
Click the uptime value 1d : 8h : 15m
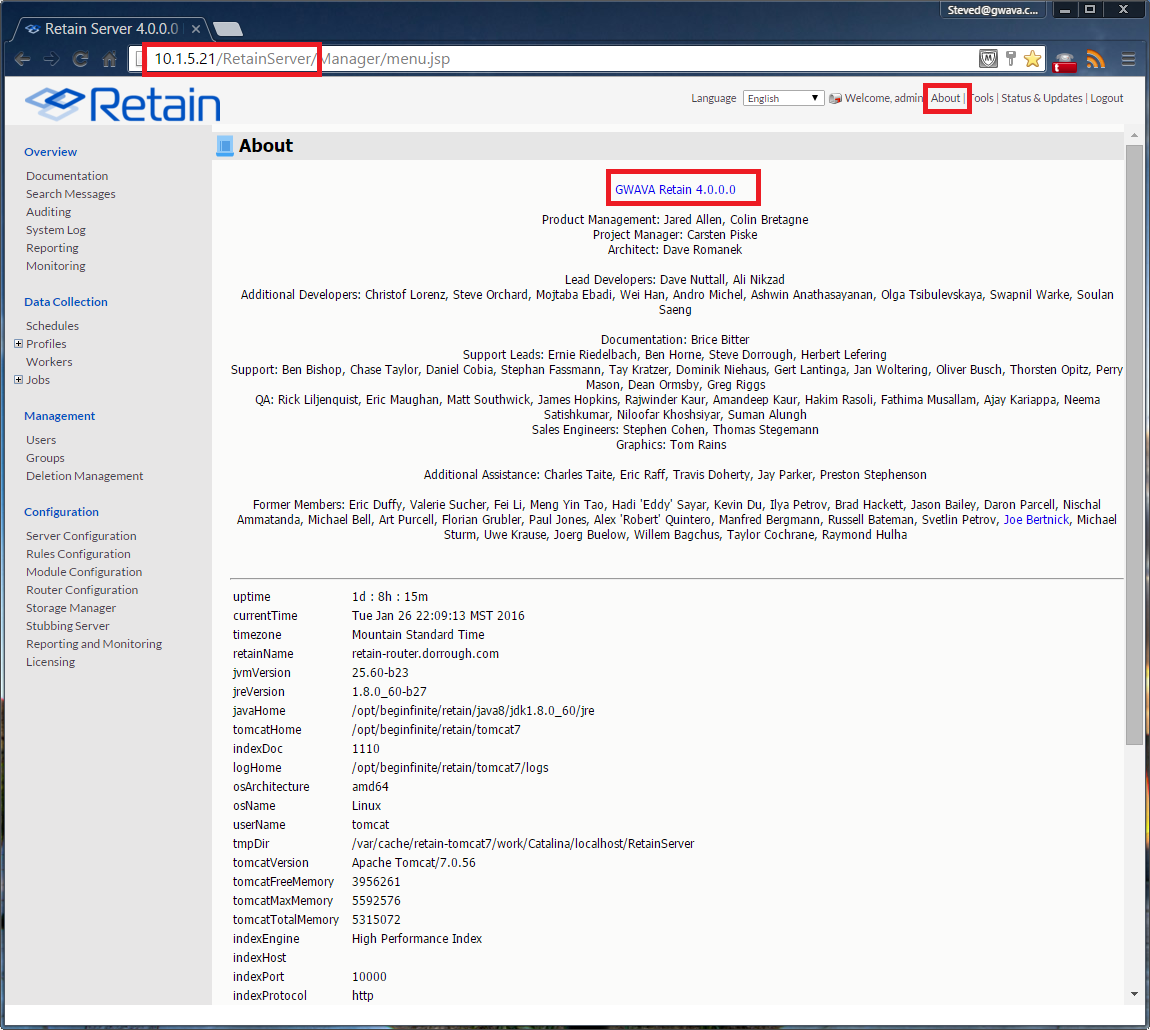click(389, 596)
